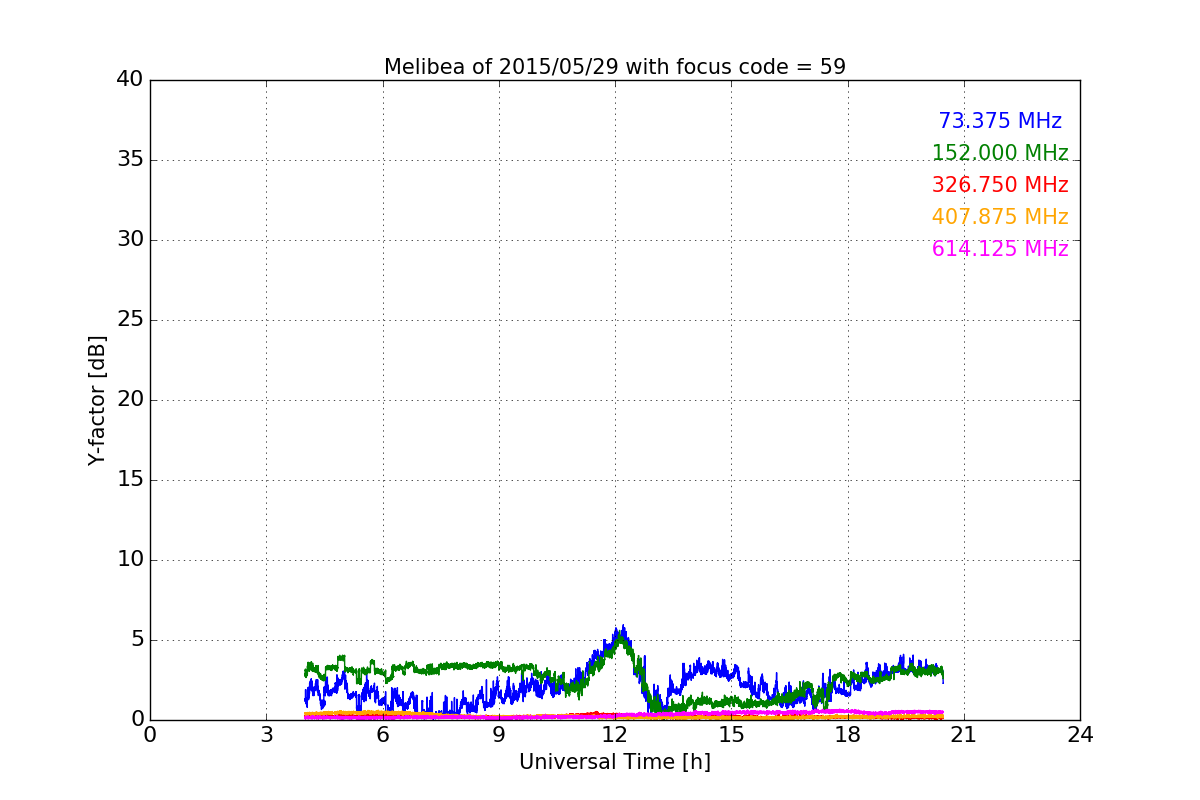Click the x-axis tick label 21
Screen dimensions: 1200x800
[x=964, y=735]
